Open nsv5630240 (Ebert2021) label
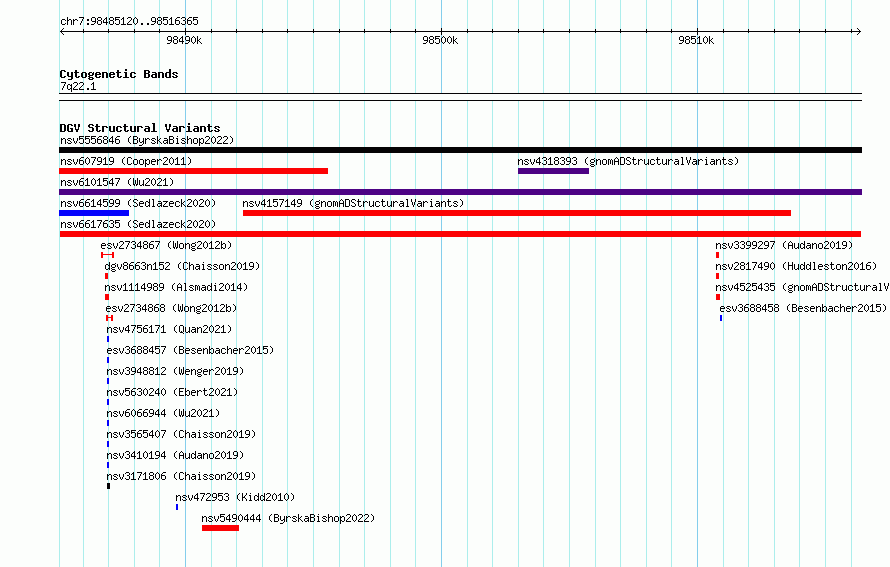The height and width of the screenshot is (567, 890). click(x=172, y=392)
